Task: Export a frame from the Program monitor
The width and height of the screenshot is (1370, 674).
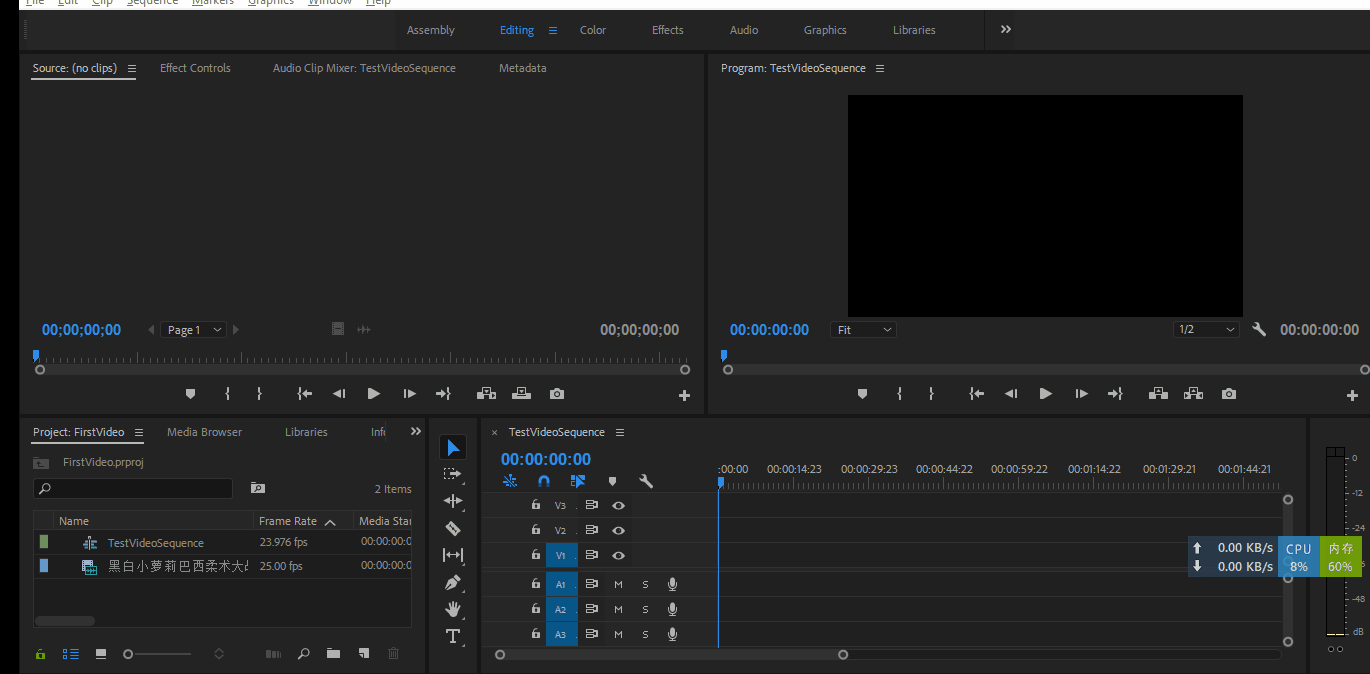Action: coord(1229,394)
